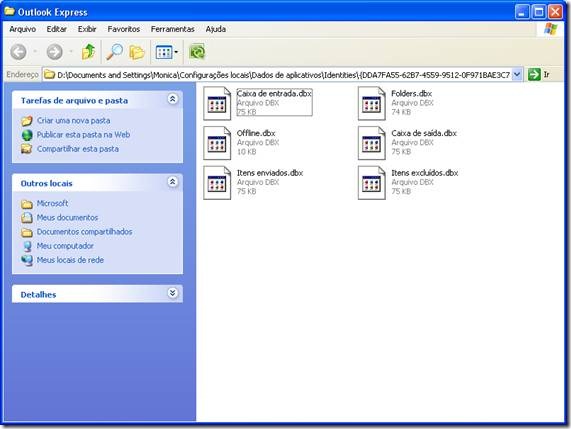
Task: Click inside the address path field
Action: coord(283,75)
